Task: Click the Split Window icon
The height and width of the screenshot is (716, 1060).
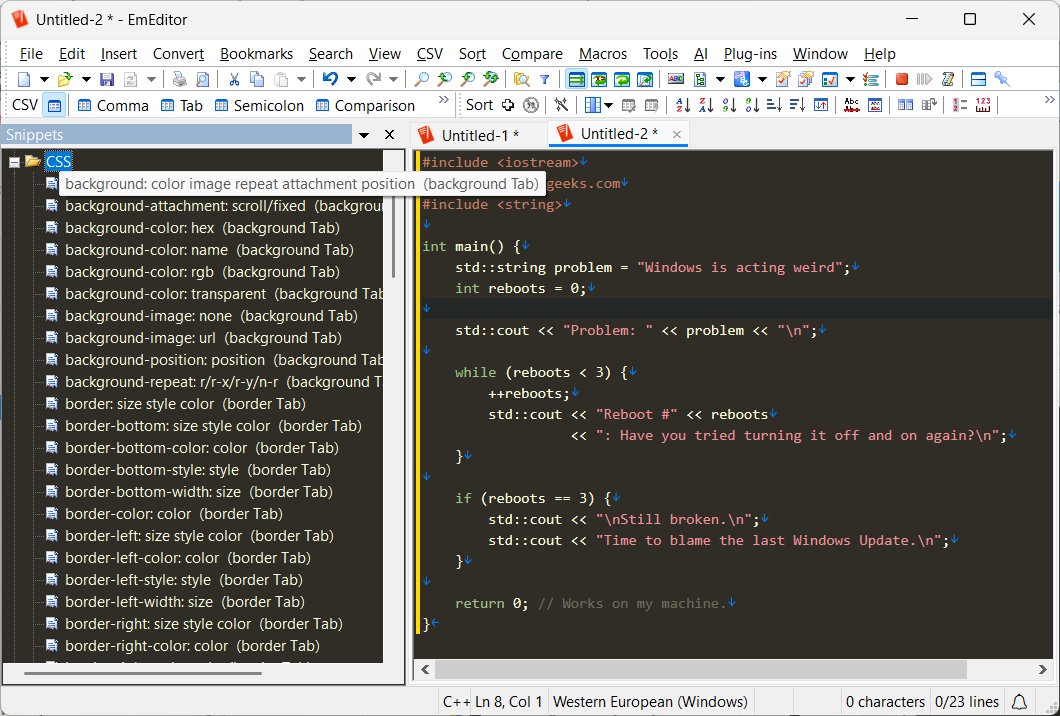Action: 978,79
